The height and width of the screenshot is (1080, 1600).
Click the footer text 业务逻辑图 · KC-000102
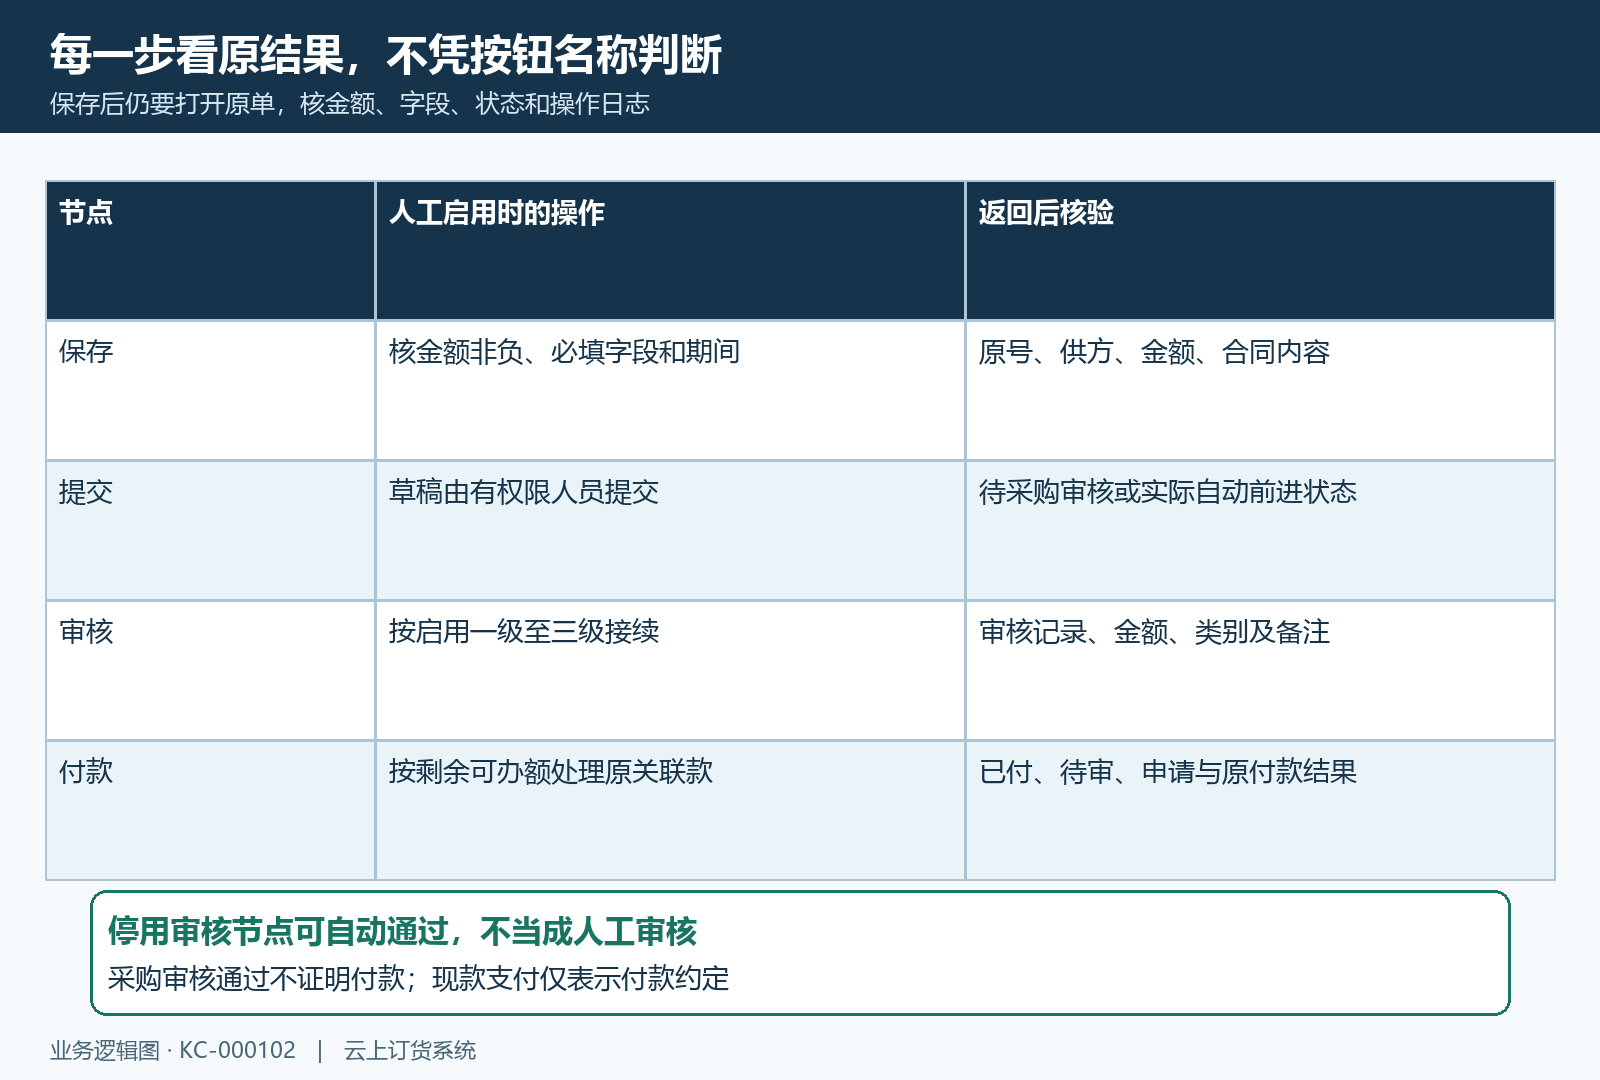coord(173,1051)
